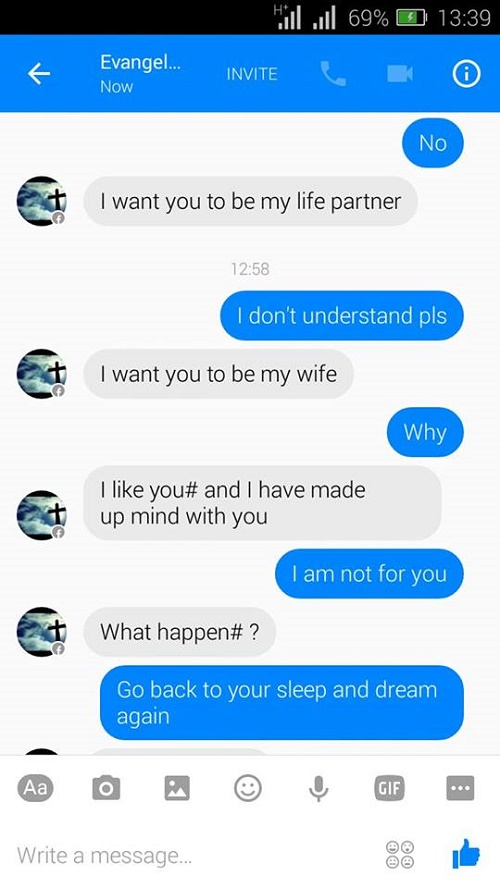Open the camera icon in composer bar
The image size is (500, 888).
106,788
